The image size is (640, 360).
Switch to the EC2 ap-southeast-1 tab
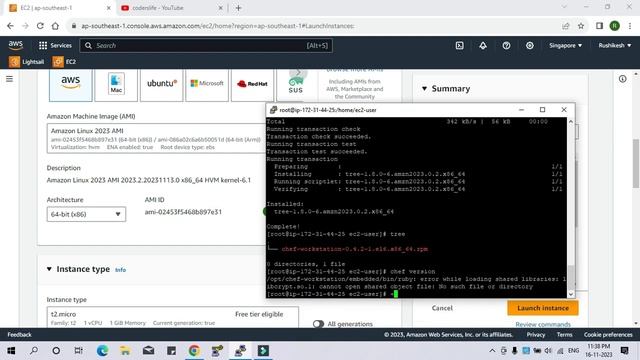pos(59,8)
